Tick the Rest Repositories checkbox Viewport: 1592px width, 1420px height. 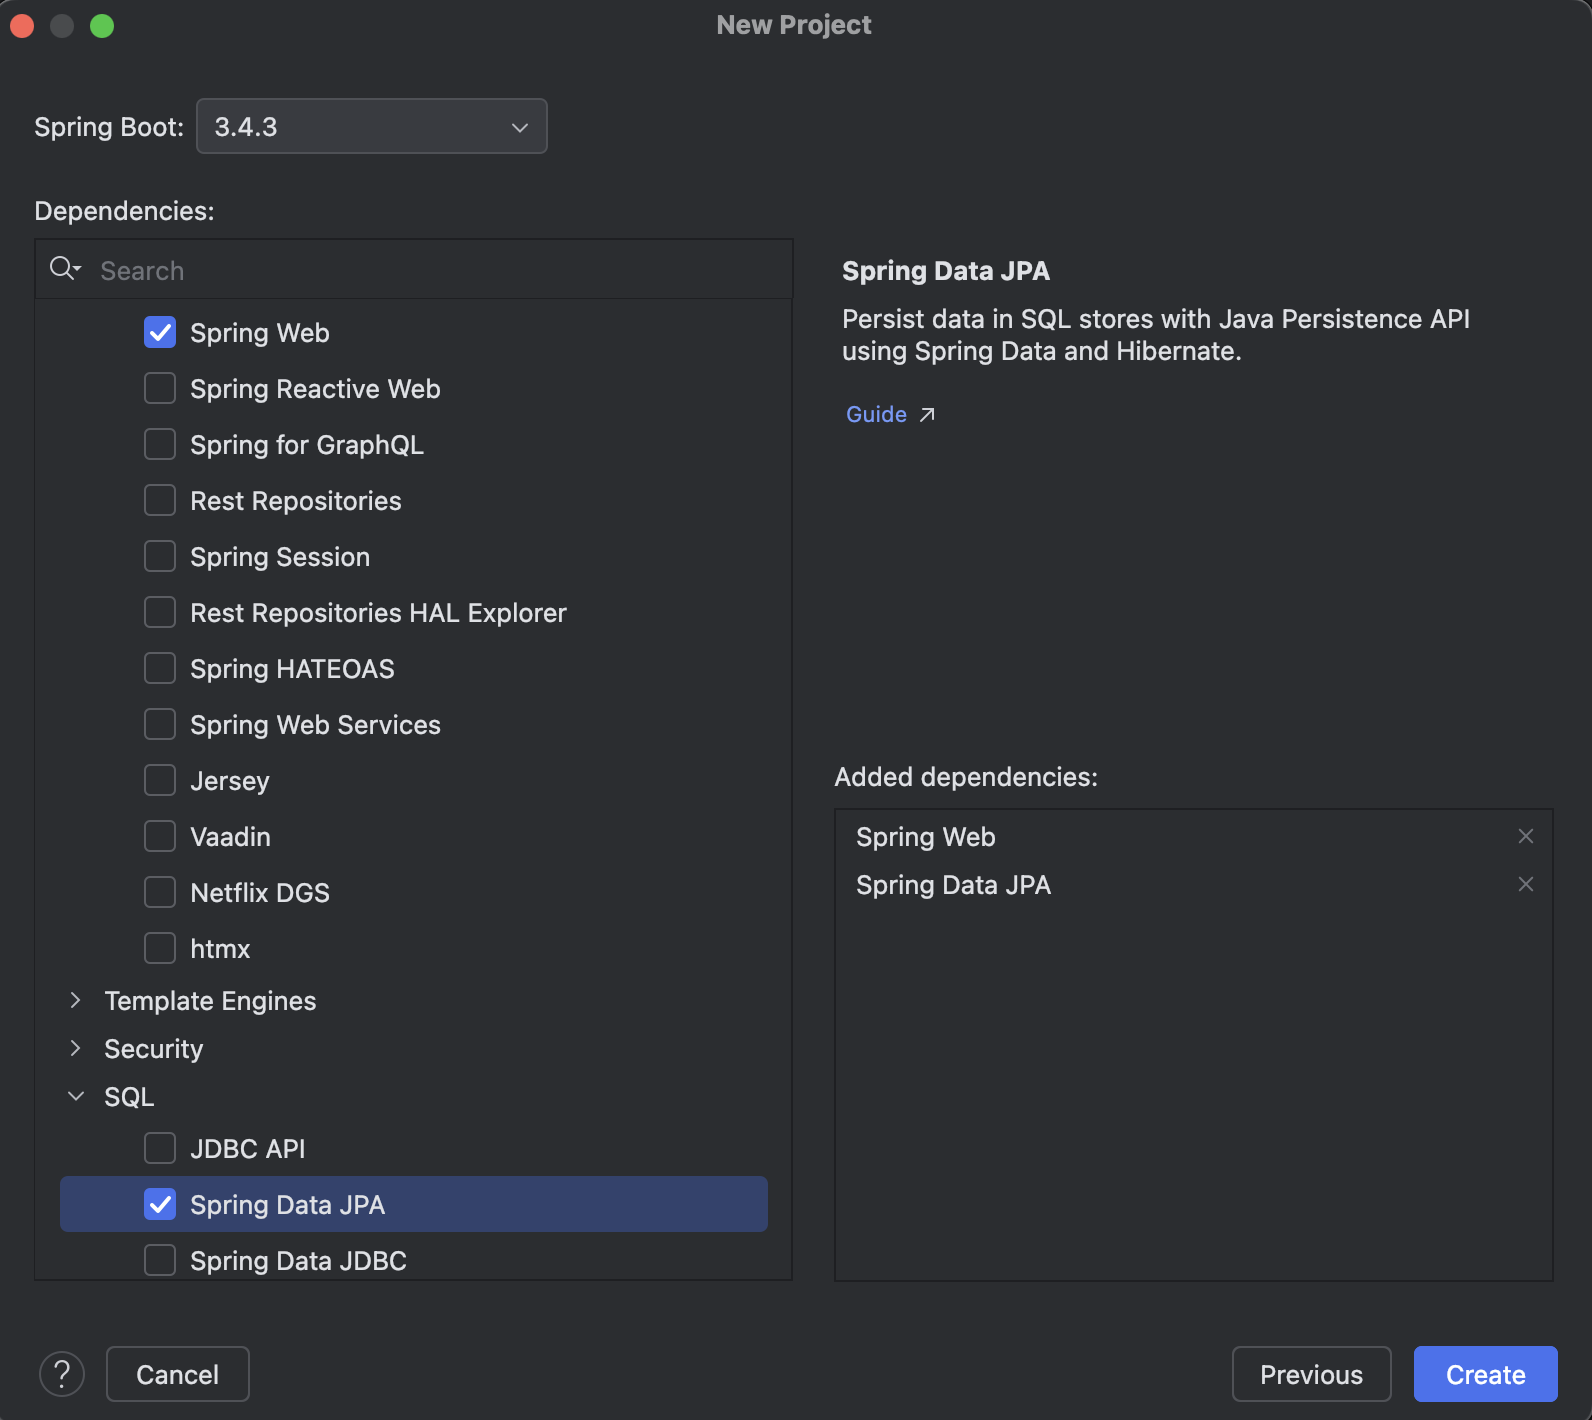[x=160, y=500]
